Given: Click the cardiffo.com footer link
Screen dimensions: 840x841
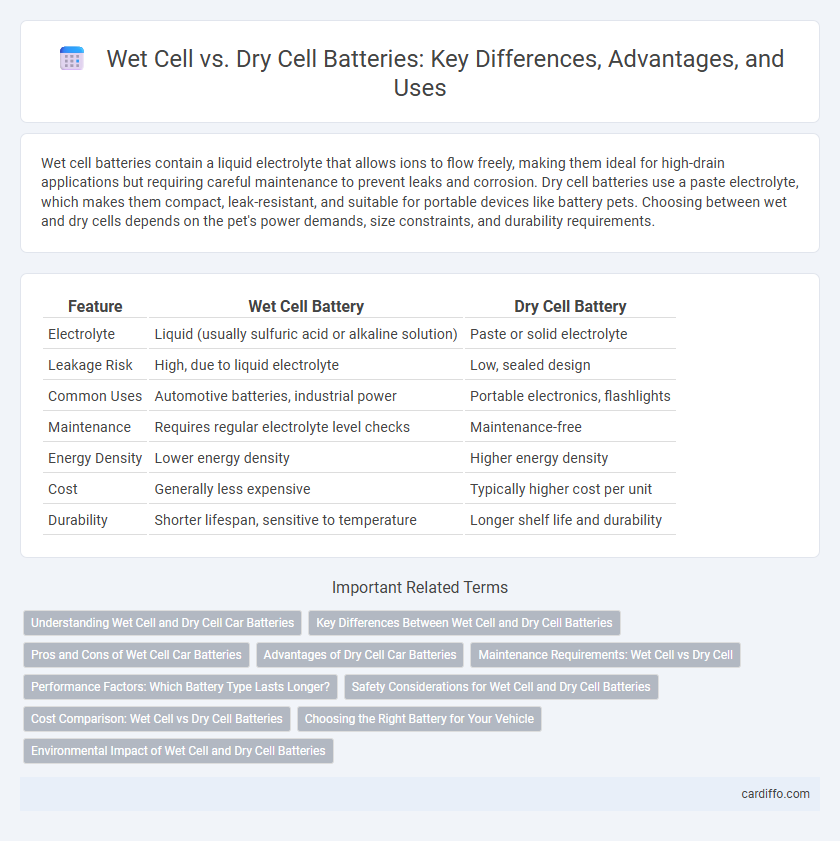Looking at the screenshot, I should 775,794.
